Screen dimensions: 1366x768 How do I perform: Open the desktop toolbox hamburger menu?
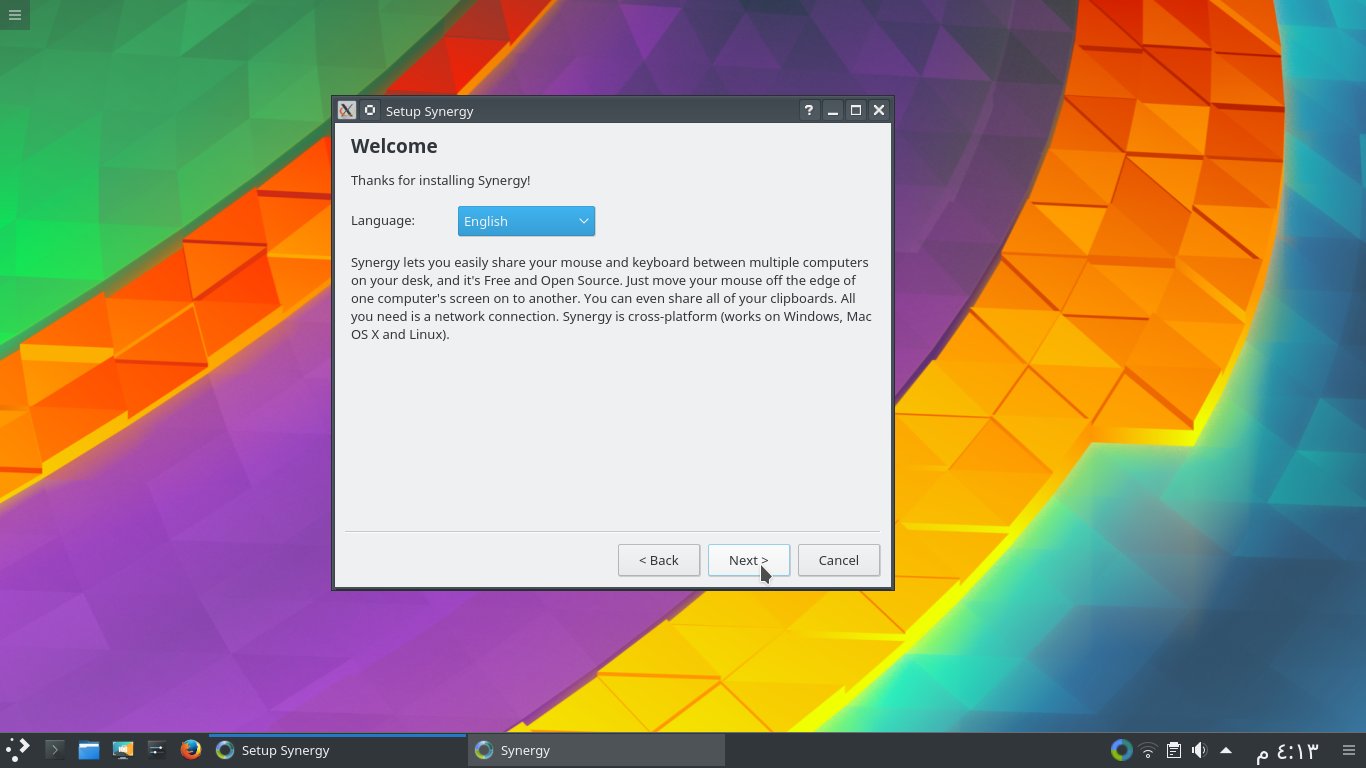(x=14, y=14)
